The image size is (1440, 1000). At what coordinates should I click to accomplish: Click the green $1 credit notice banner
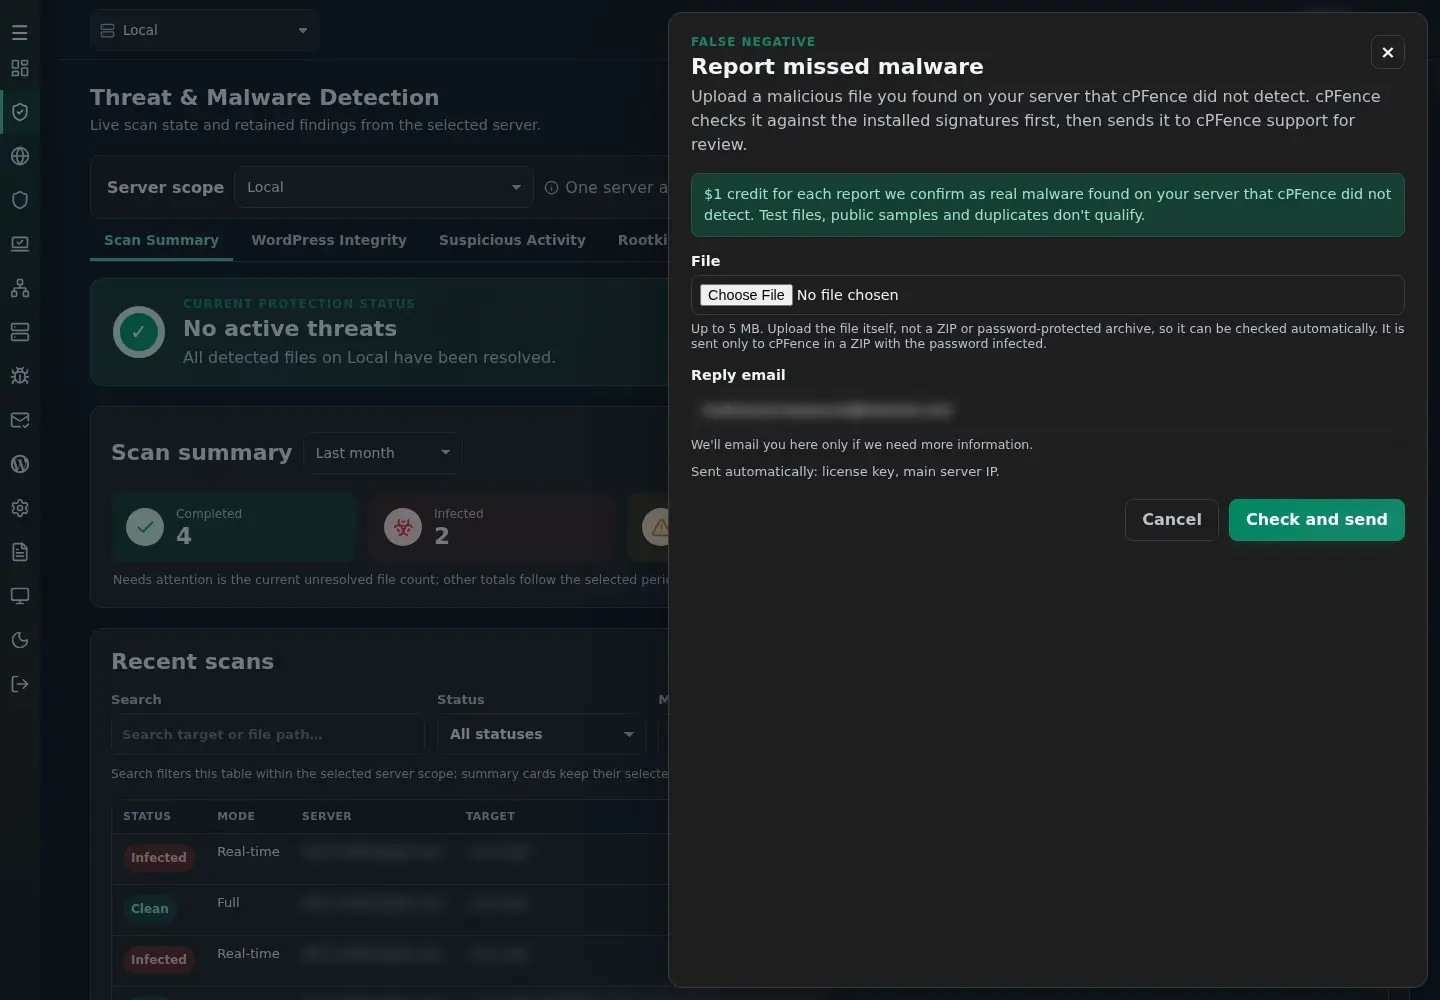tap(1047, 205)
